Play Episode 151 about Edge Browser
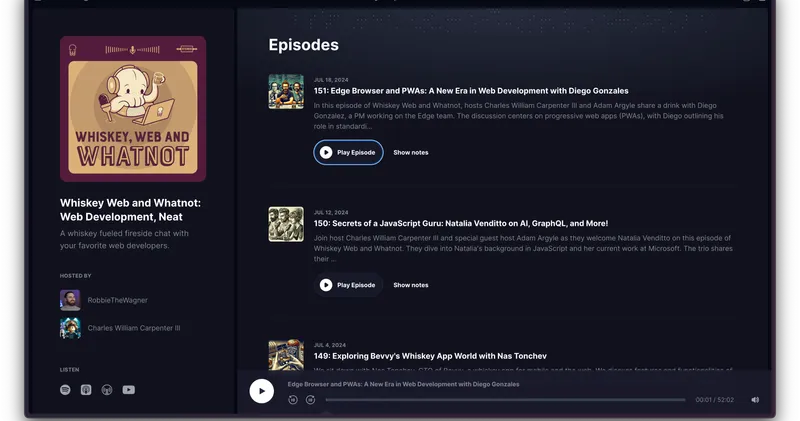This screenshot has height=421, width=800. tap(348, 152)
